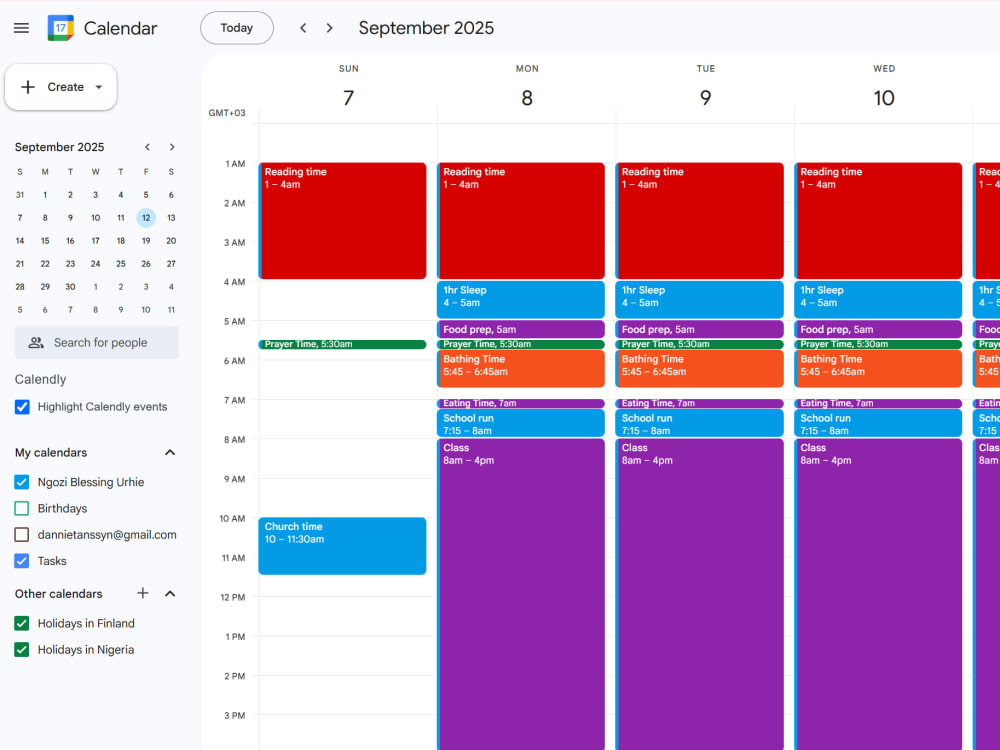Open Tuesday Class event
The image size is (1000, 750).
tap(700, 594)
